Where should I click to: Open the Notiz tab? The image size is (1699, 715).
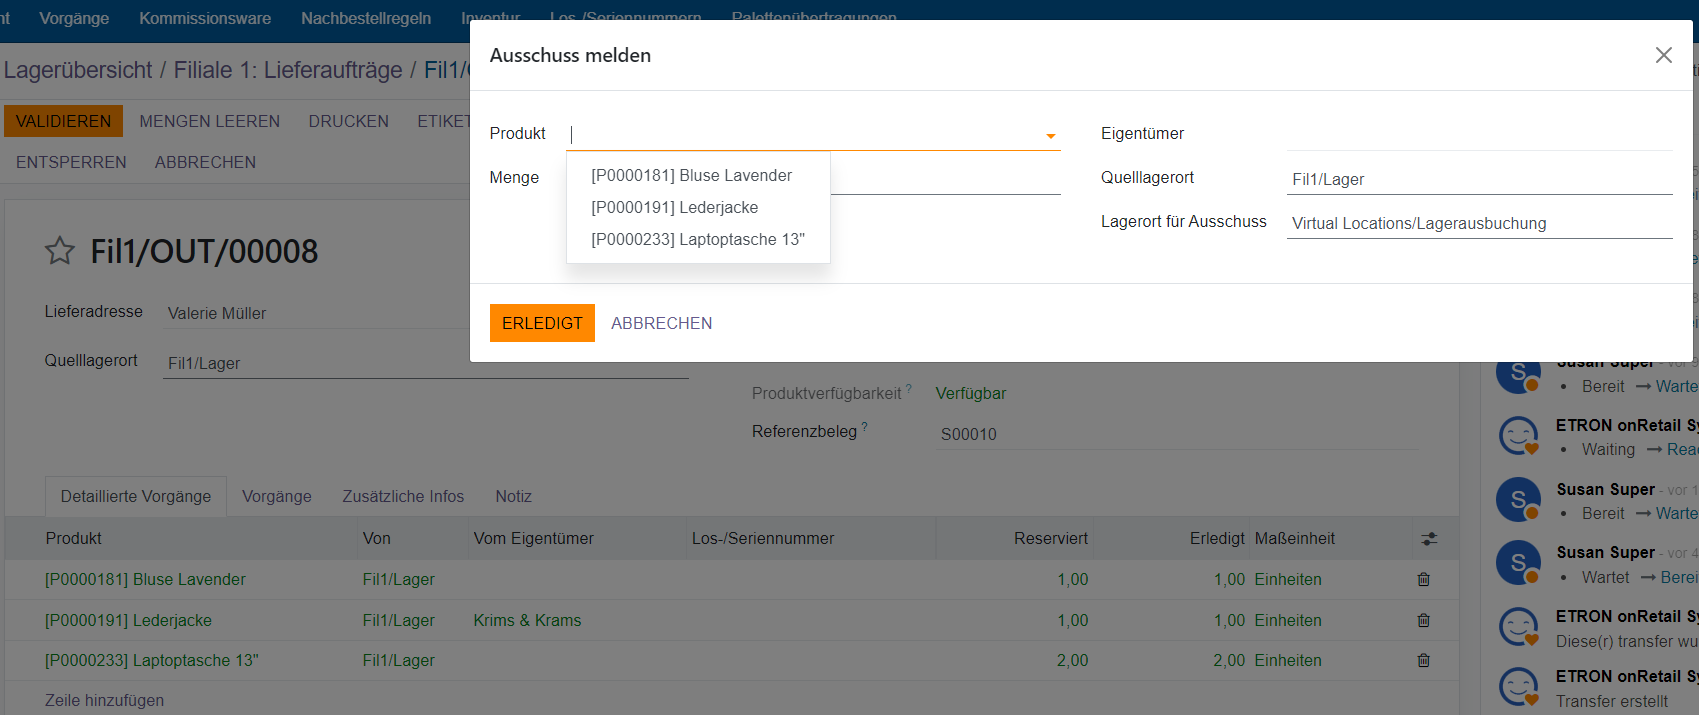coord(513,496)
